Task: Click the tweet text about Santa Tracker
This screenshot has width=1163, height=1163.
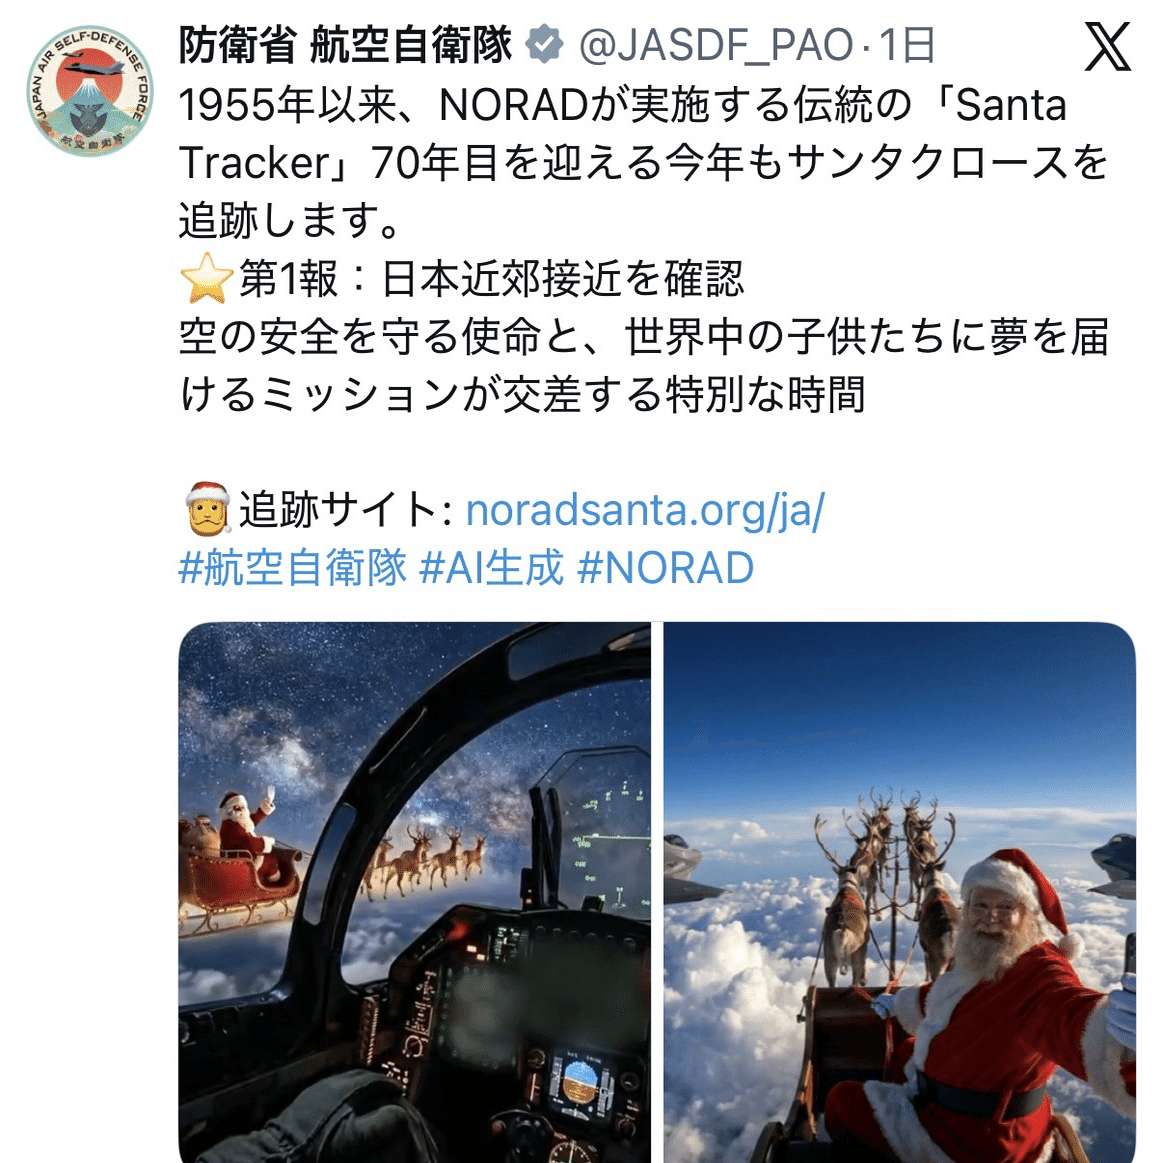Action: [x=644, y=163]
